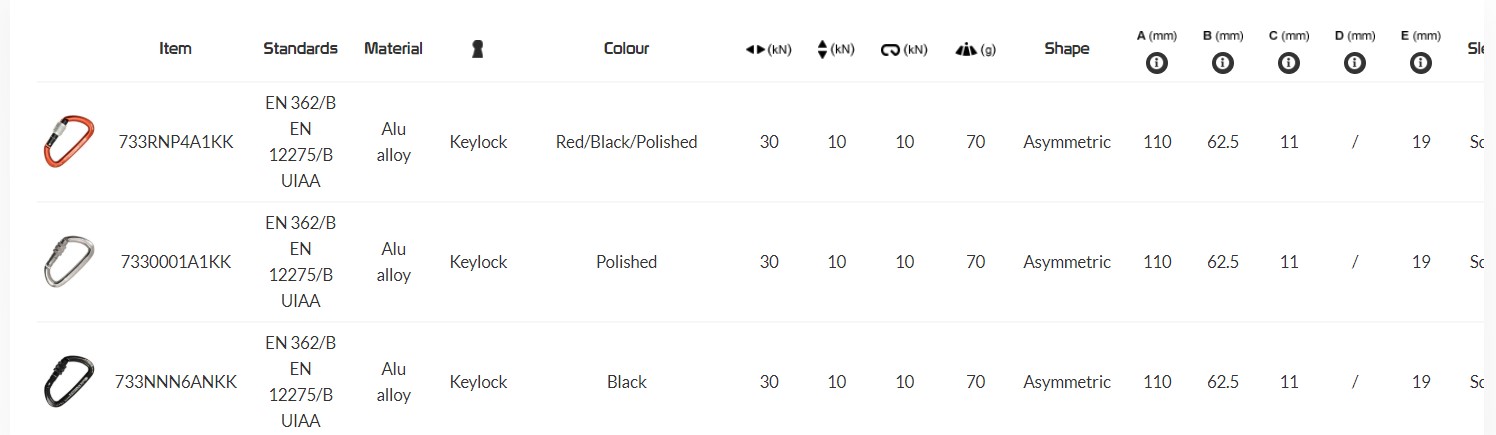Click the weight icon in the header
Screen dimensions: 1496x435
966,49
